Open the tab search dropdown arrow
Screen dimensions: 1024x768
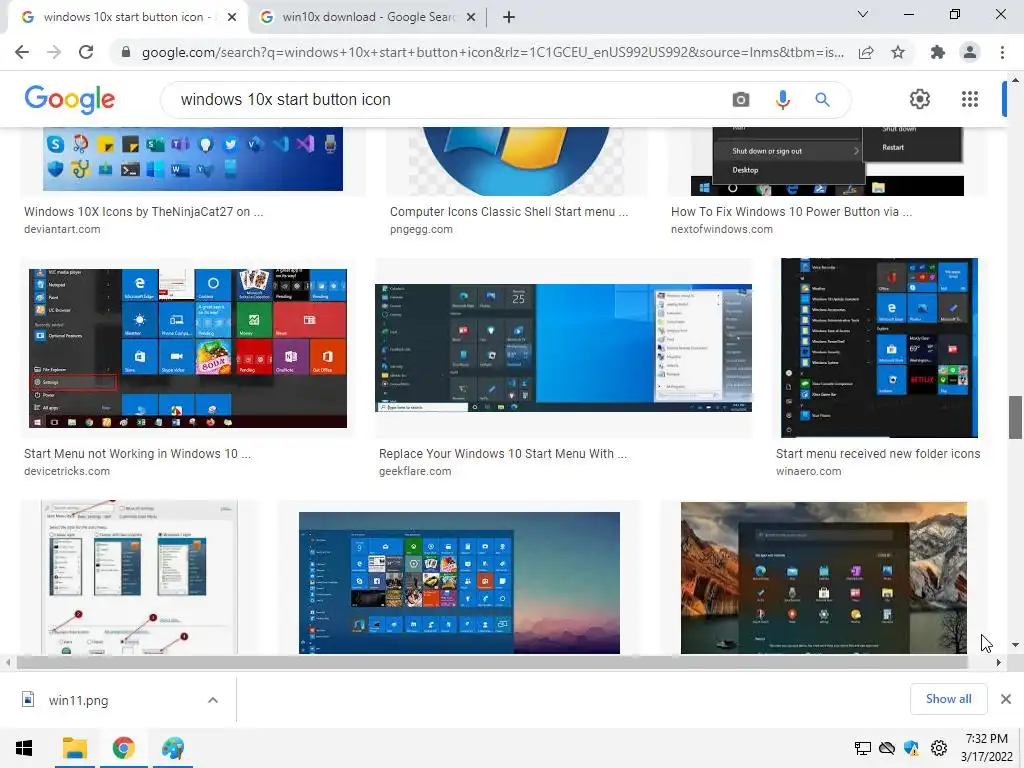point(863,14)
